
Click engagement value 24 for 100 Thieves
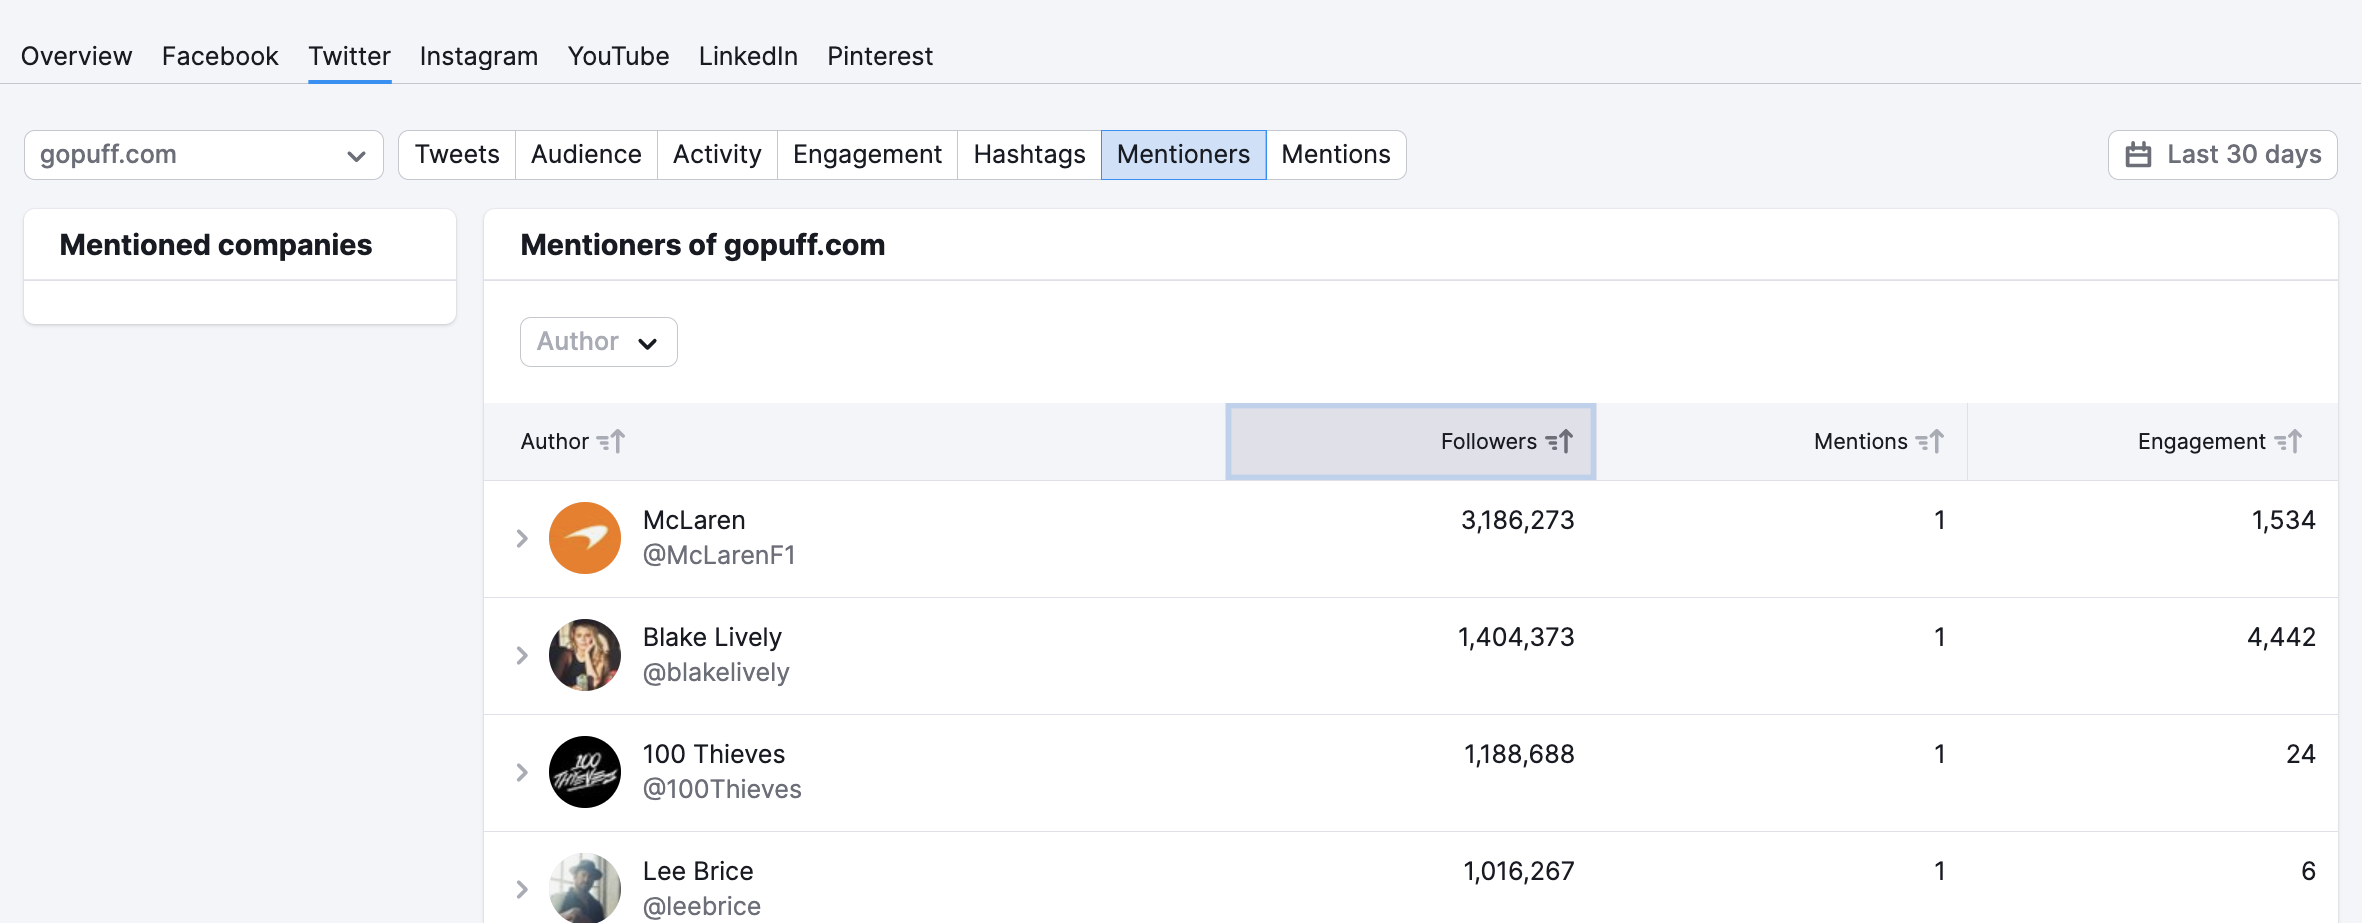coord(2300,754)
